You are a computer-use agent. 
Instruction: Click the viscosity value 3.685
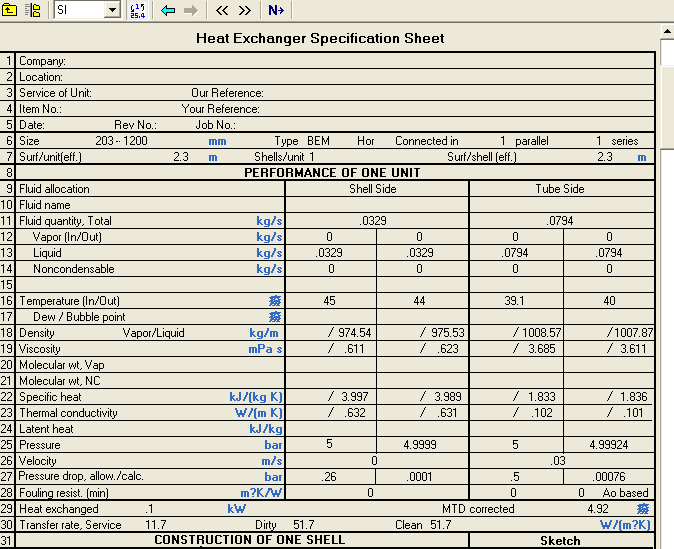[x=542, y=349]
